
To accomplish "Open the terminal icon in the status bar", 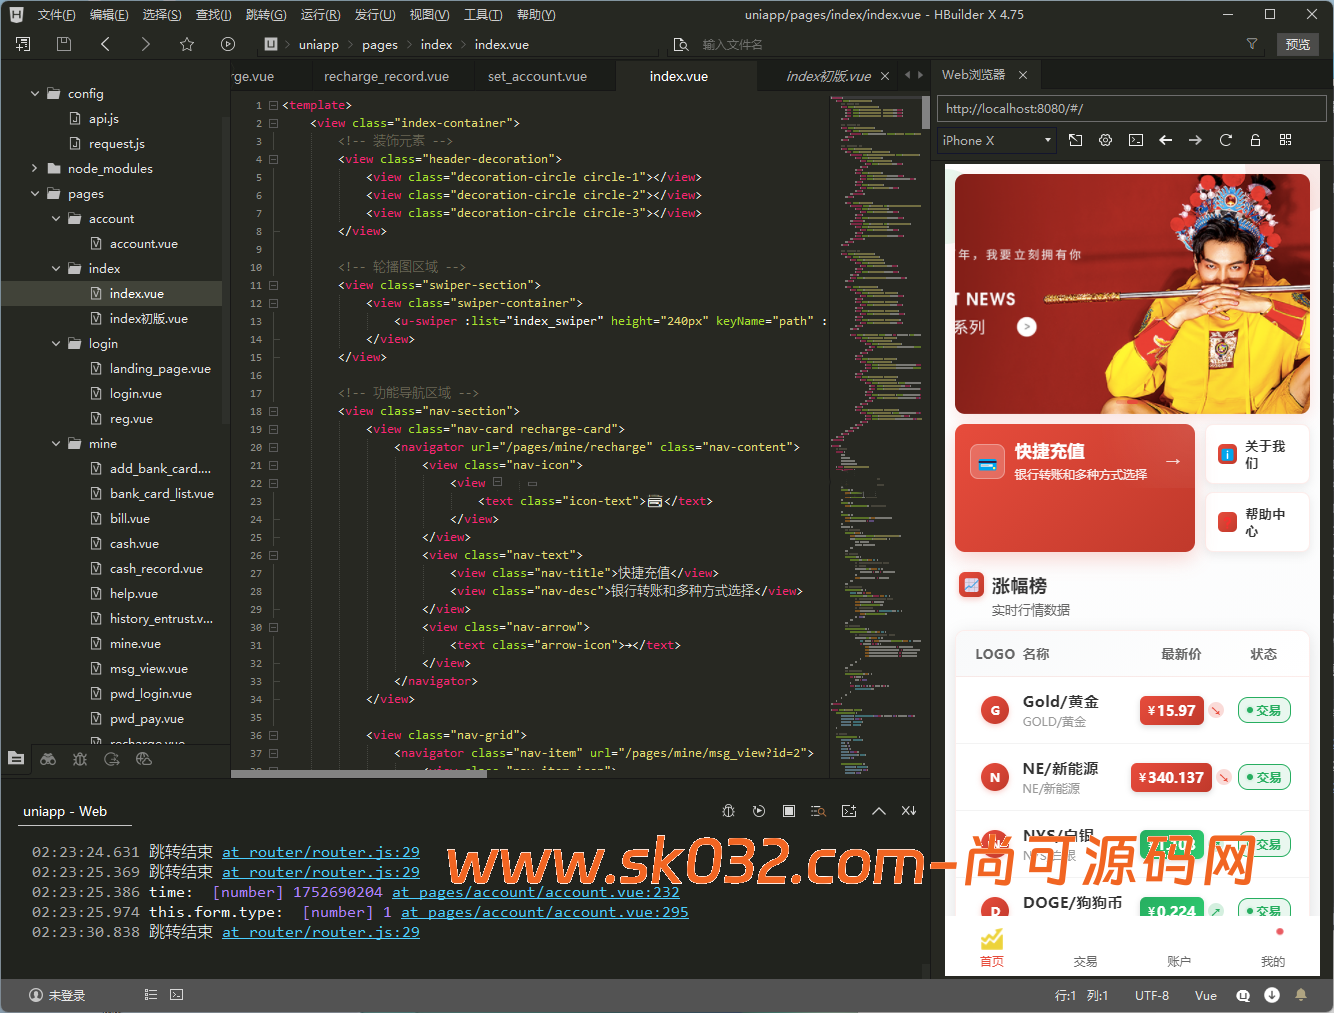I will pyautogui.click(x=177, y=995).
